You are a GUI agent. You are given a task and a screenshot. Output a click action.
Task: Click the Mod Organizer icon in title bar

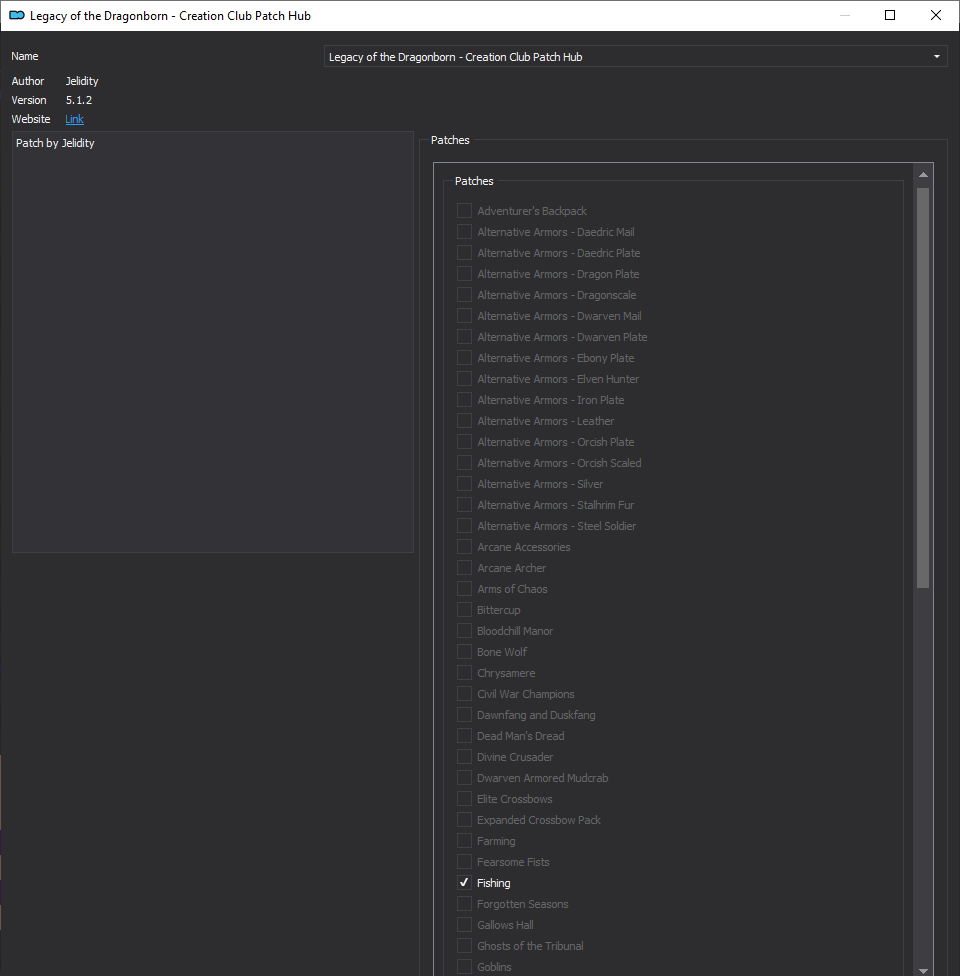17,16
